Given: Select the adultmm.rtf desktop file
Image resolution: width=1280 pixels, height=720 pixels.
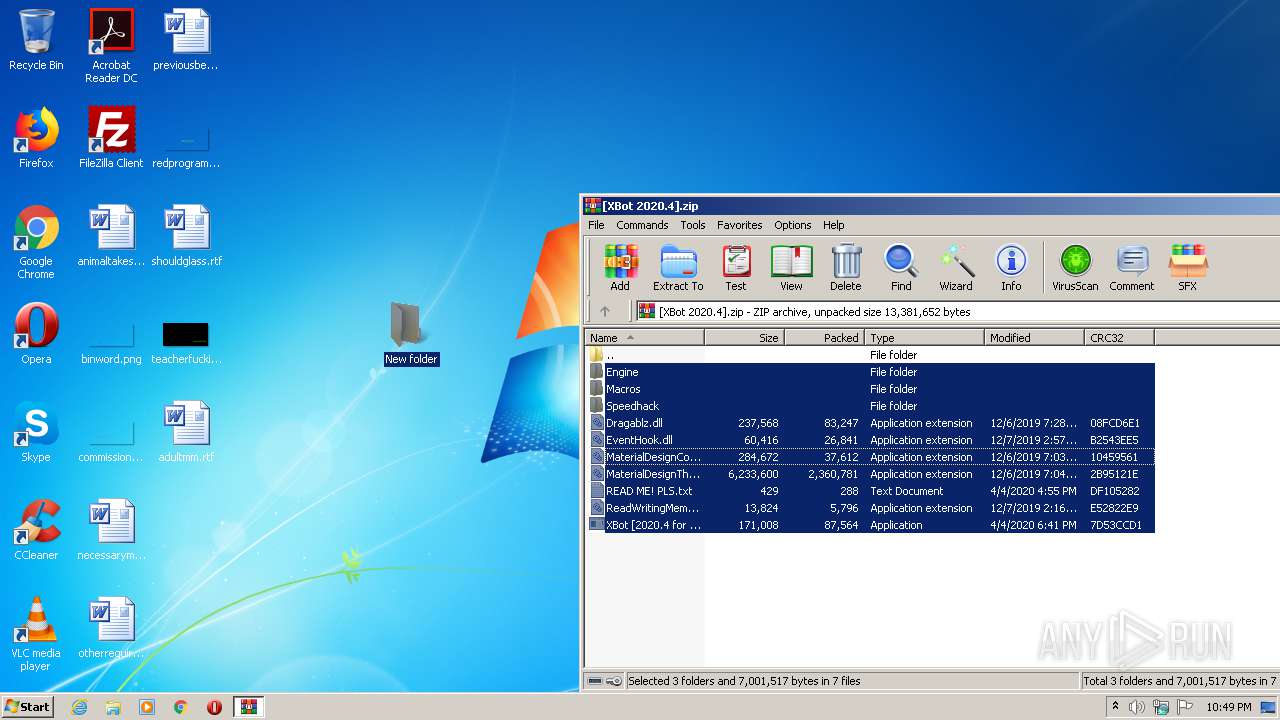Looking at the screenshot, I should click(186, 432).
